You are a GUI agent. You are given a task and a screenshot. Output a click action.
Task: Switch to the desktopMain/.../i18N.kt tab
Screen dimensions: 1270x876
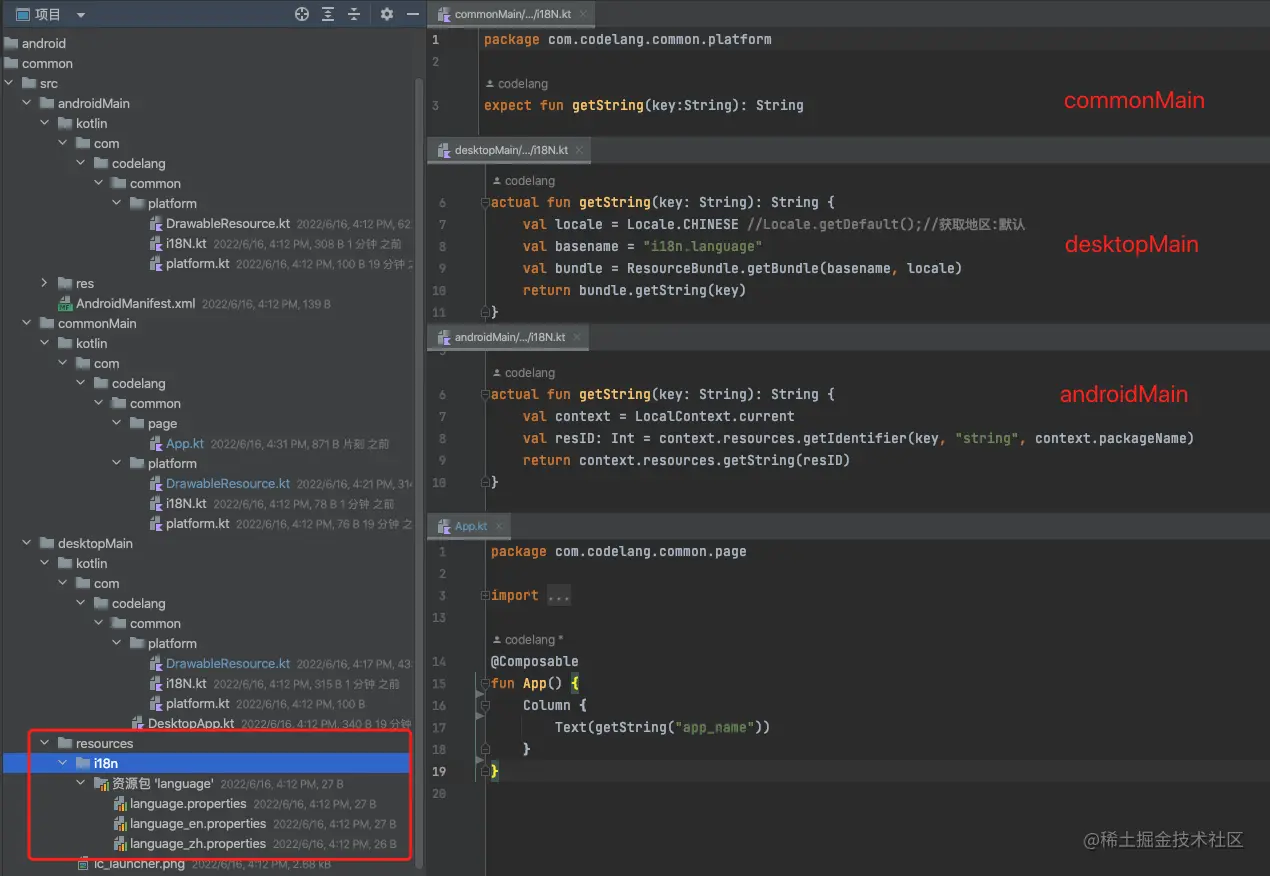pos(510,150)
